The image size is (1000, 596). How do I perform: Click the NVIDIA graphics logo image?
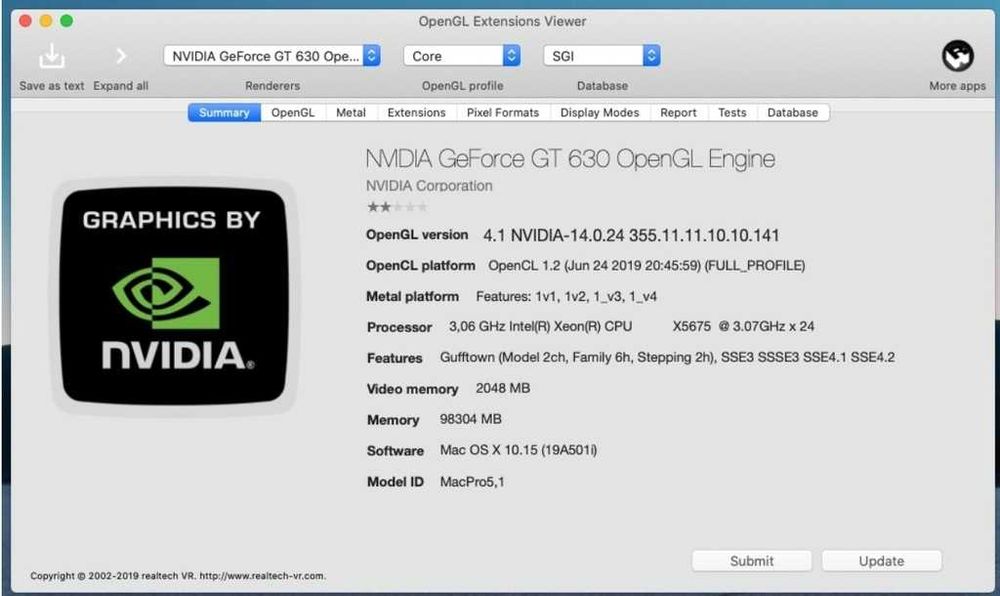tap(173, 296)
